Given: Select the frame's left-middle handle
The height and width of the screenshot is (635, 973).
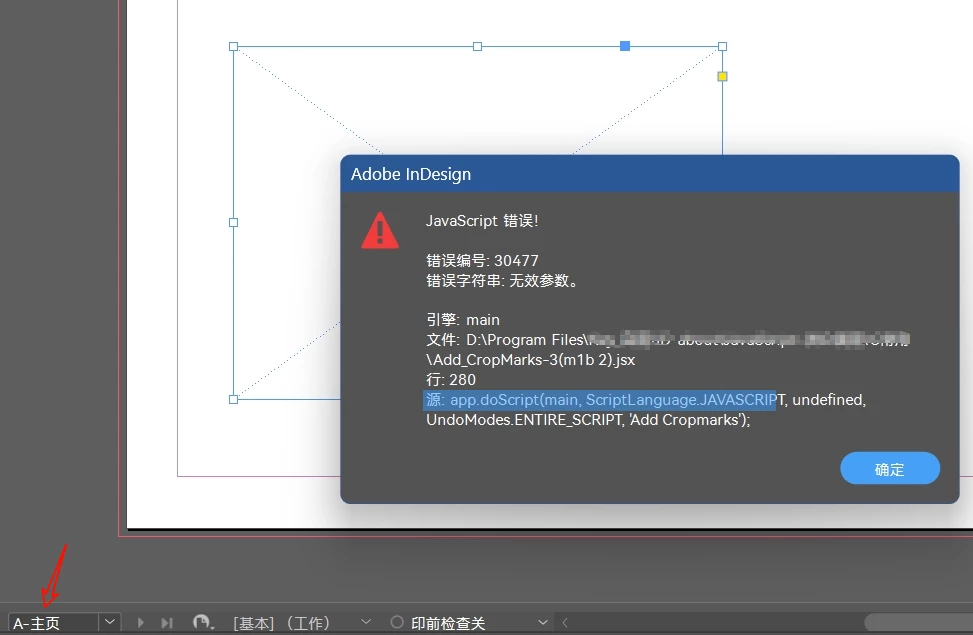Looking at the screenshot, I should click(x=233, y=222).
